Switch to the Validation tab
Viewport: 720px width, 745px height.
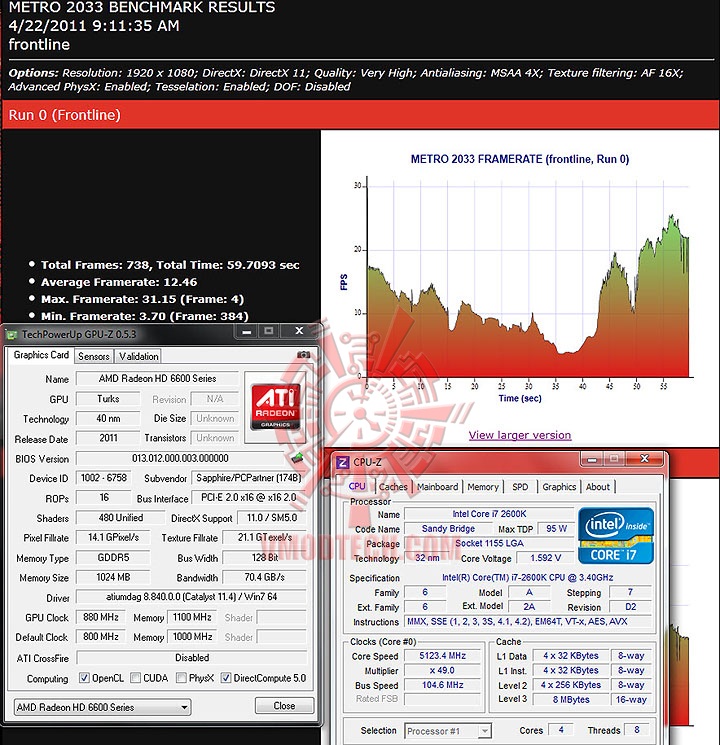tap(138, 356)
